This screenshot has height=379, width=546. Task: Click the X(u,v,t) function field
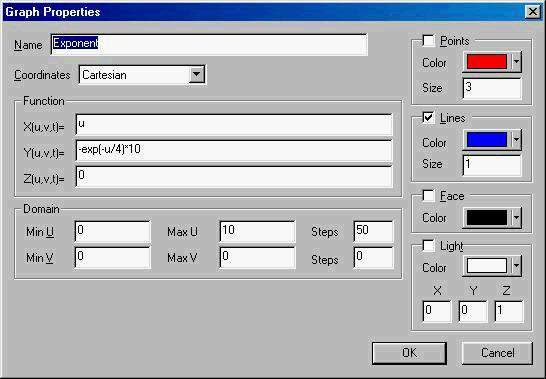pos(234,124)
